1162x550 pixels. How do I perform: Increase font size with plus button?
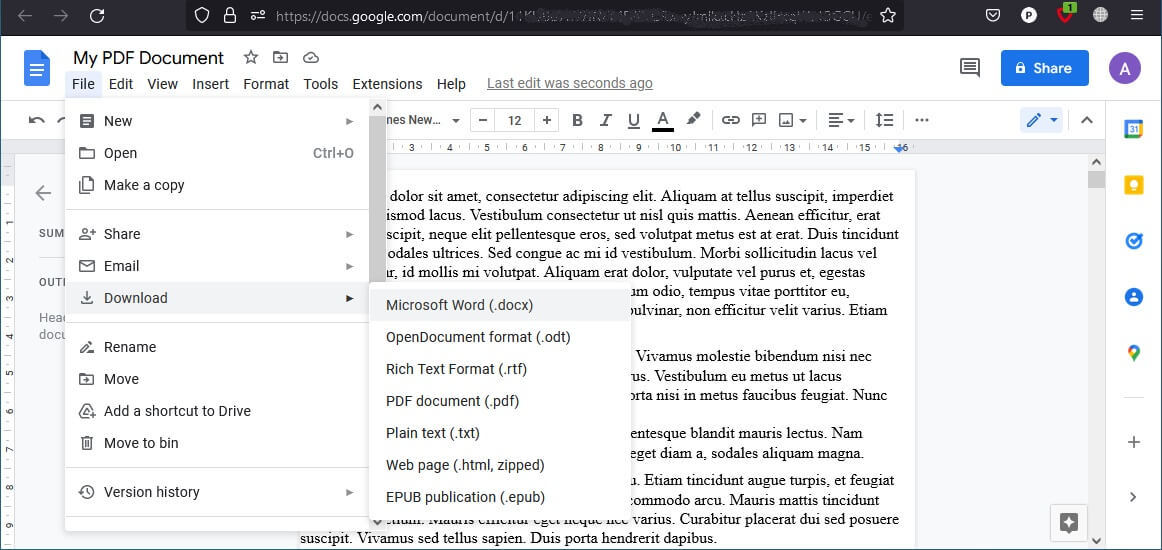546,120
